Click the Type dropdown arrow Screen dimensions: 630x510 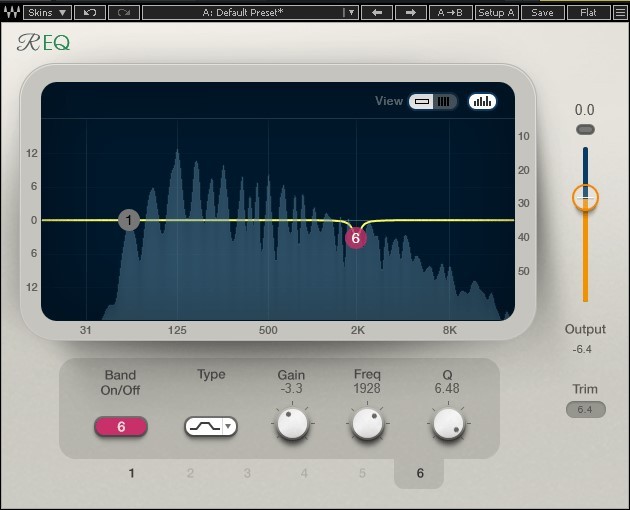(x=229, y=426)
